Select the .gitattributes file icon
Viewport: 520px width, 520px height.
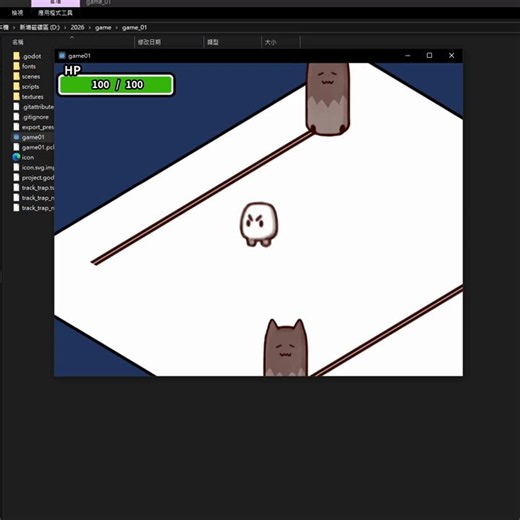[16, 107]
